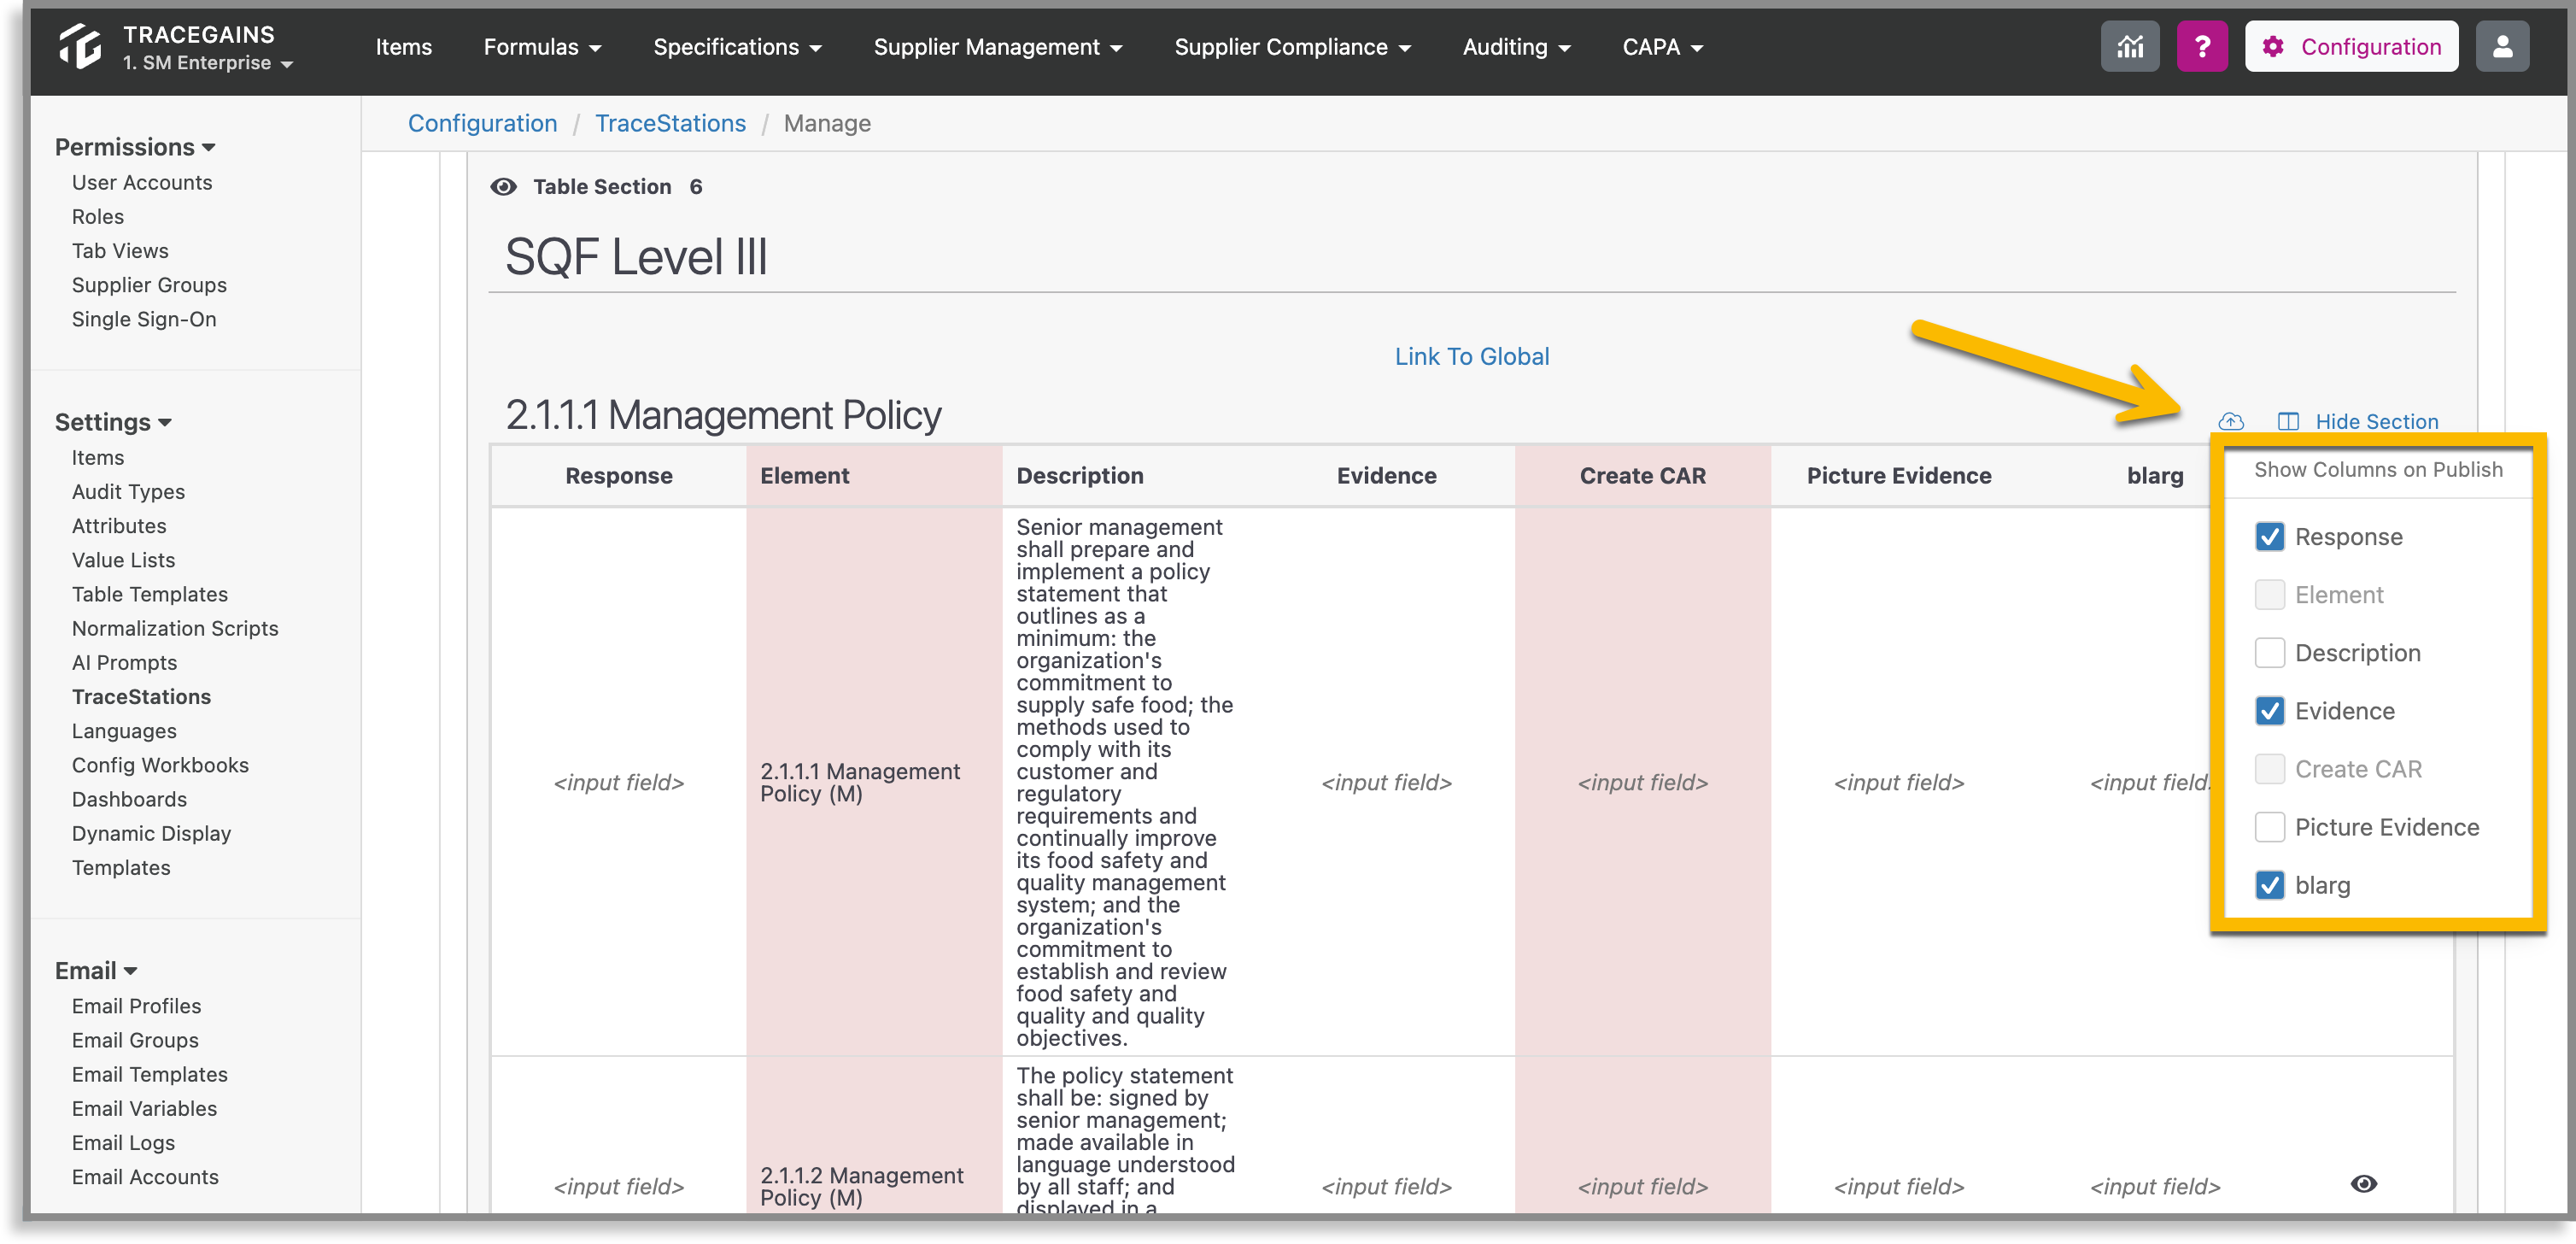The height and width of the screenshot is (1244, 2576).
Task: Open Roles in sidebar
Action: coord(98,217)
